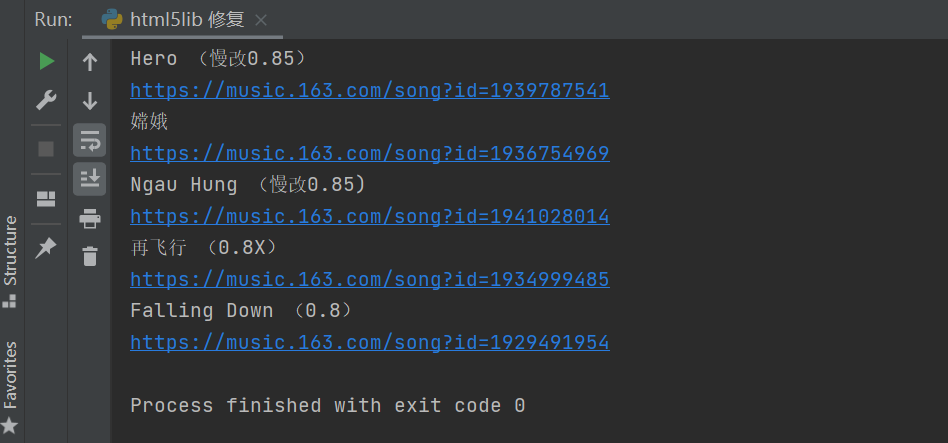This screenshot has height=443, width=948.
Task: Restore layout icon in run toolbar
Action: (46, 199)
